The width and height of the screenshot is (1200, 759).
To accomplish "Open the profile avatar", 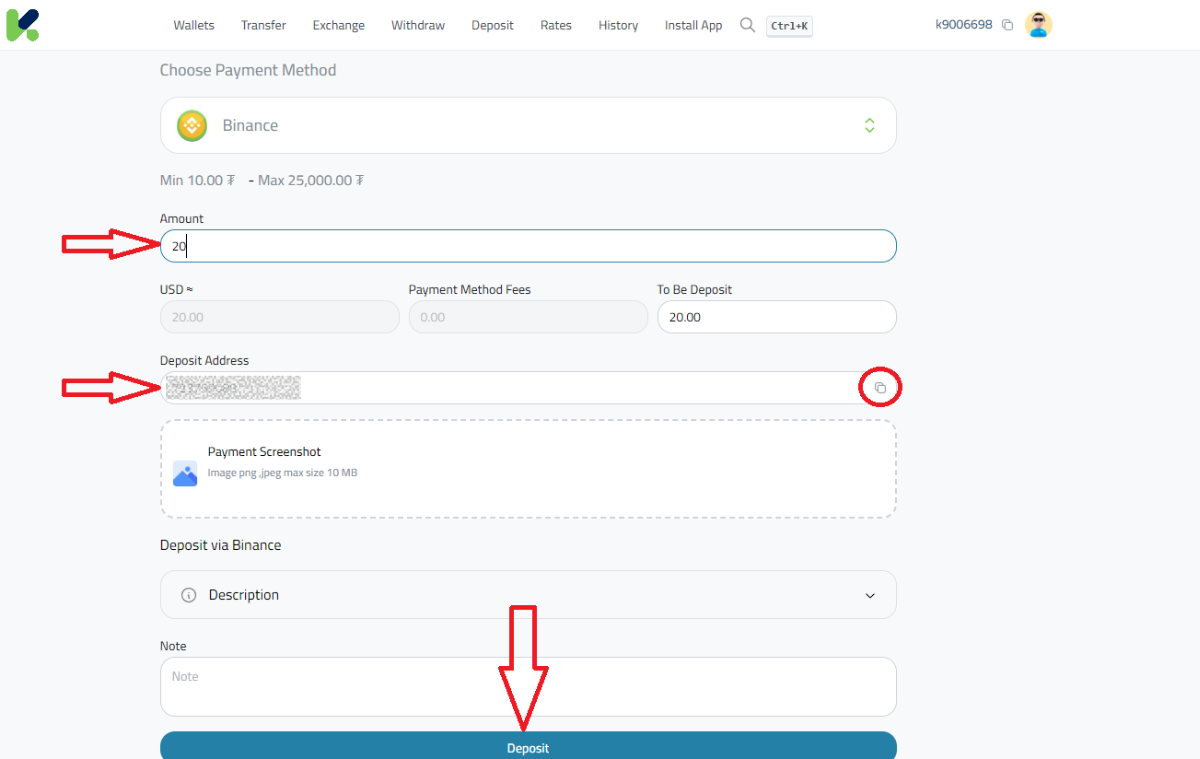I will tap(1038, 24).
